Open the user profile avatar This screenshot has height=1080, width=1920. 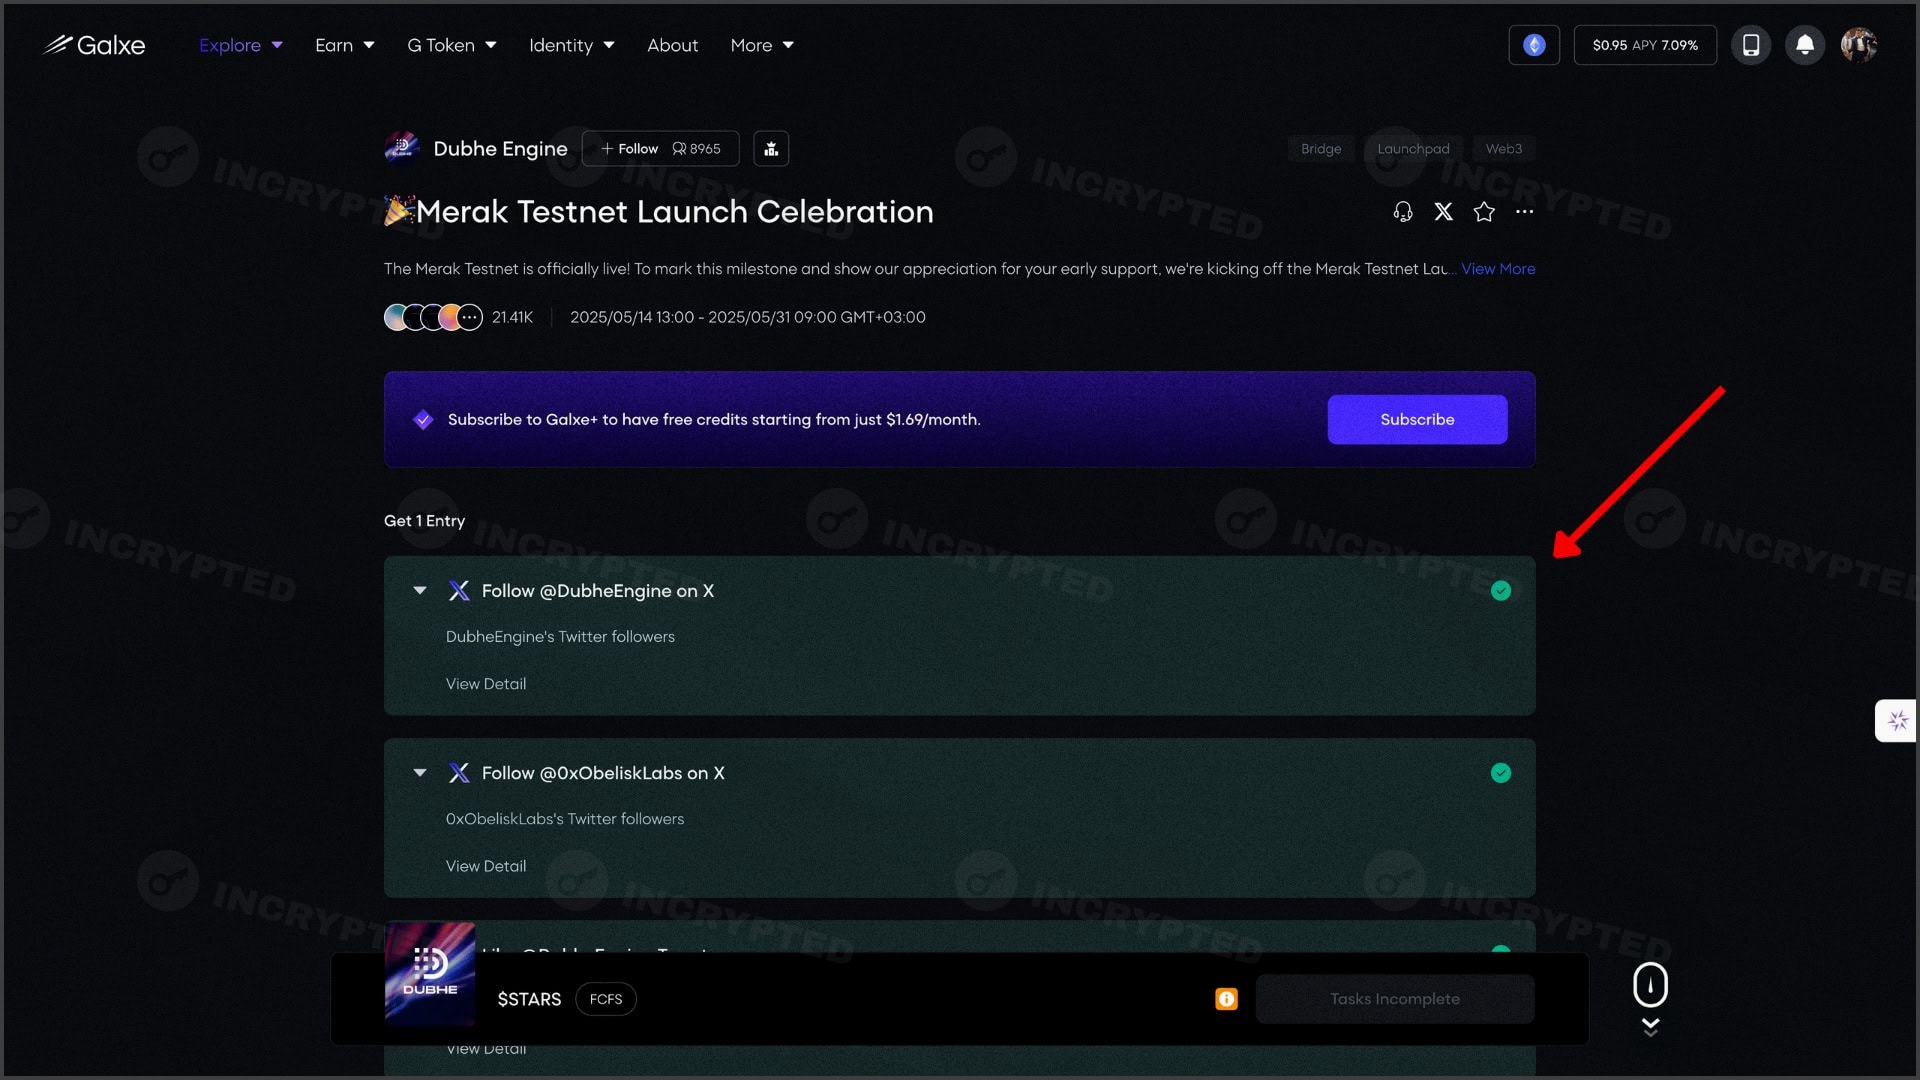1859,45
